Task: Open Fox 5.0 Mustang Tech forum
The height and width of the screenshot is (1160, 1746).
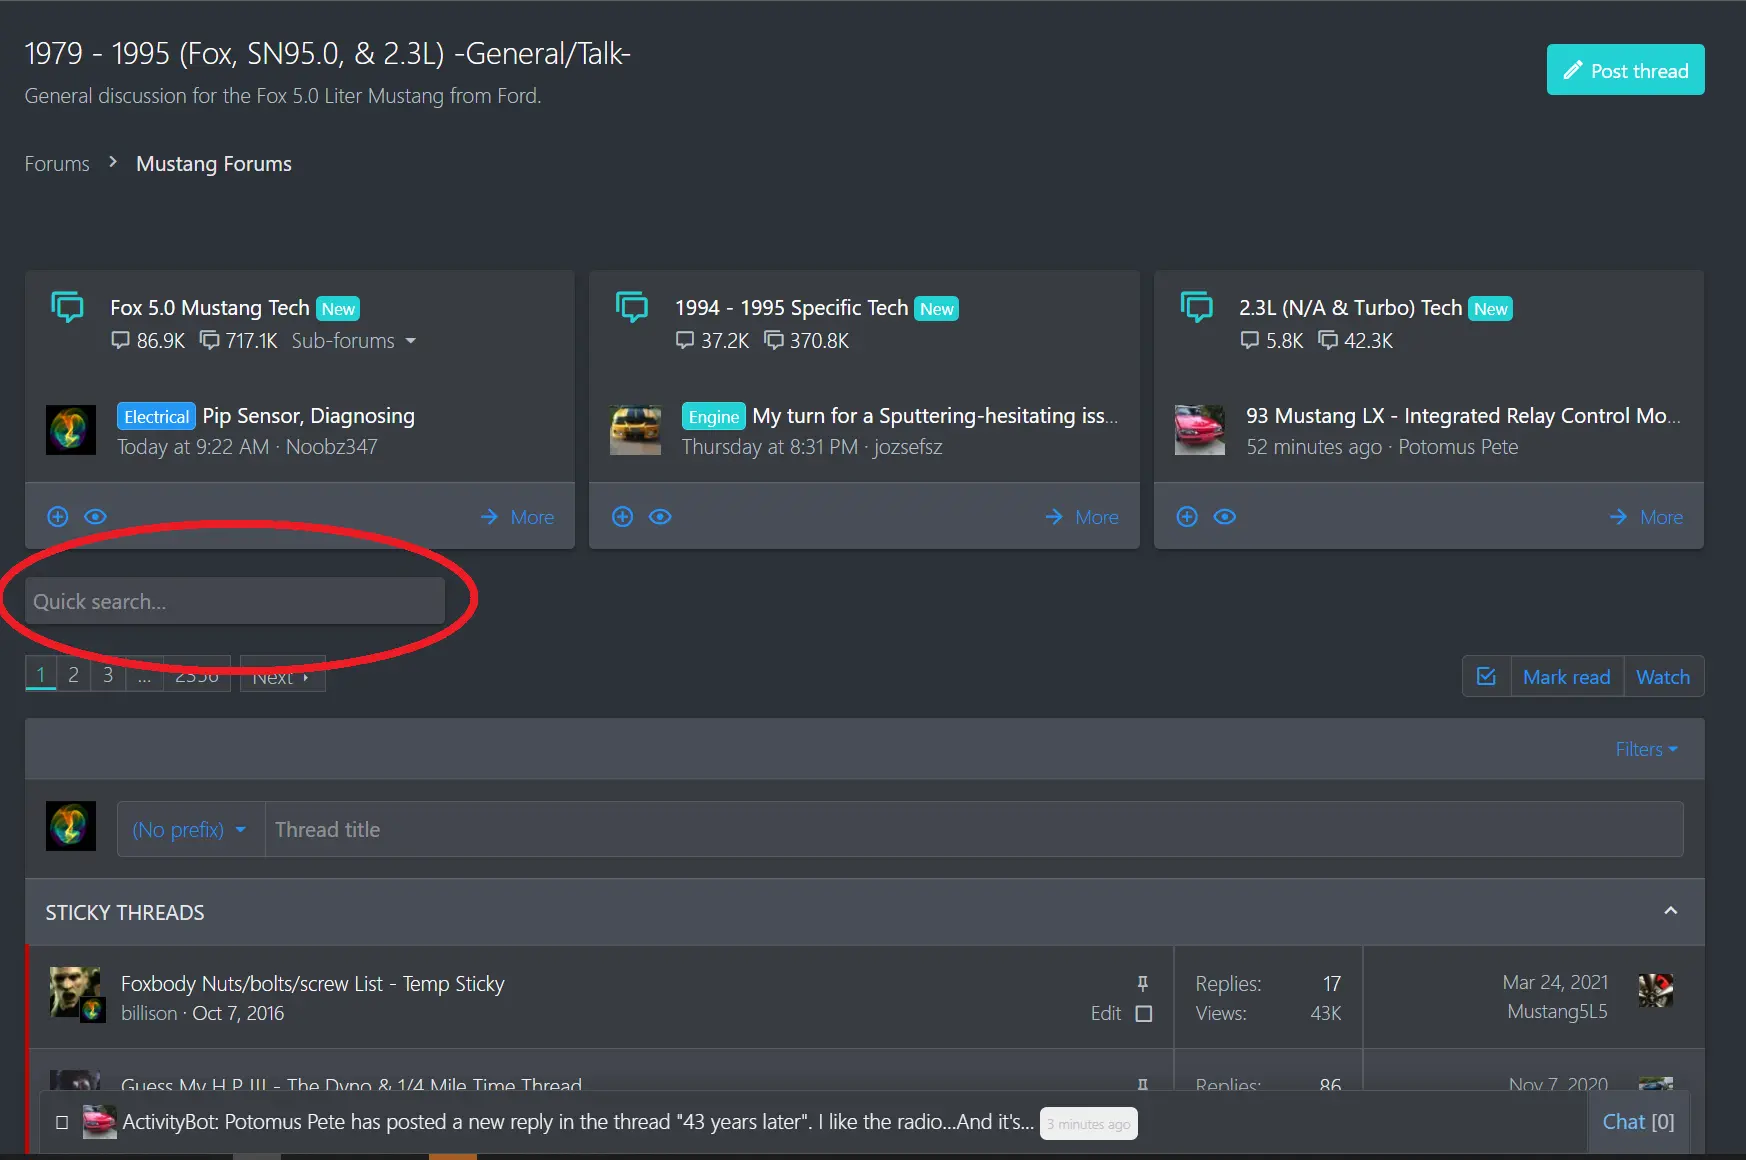Action: click(x=210, y=308)
